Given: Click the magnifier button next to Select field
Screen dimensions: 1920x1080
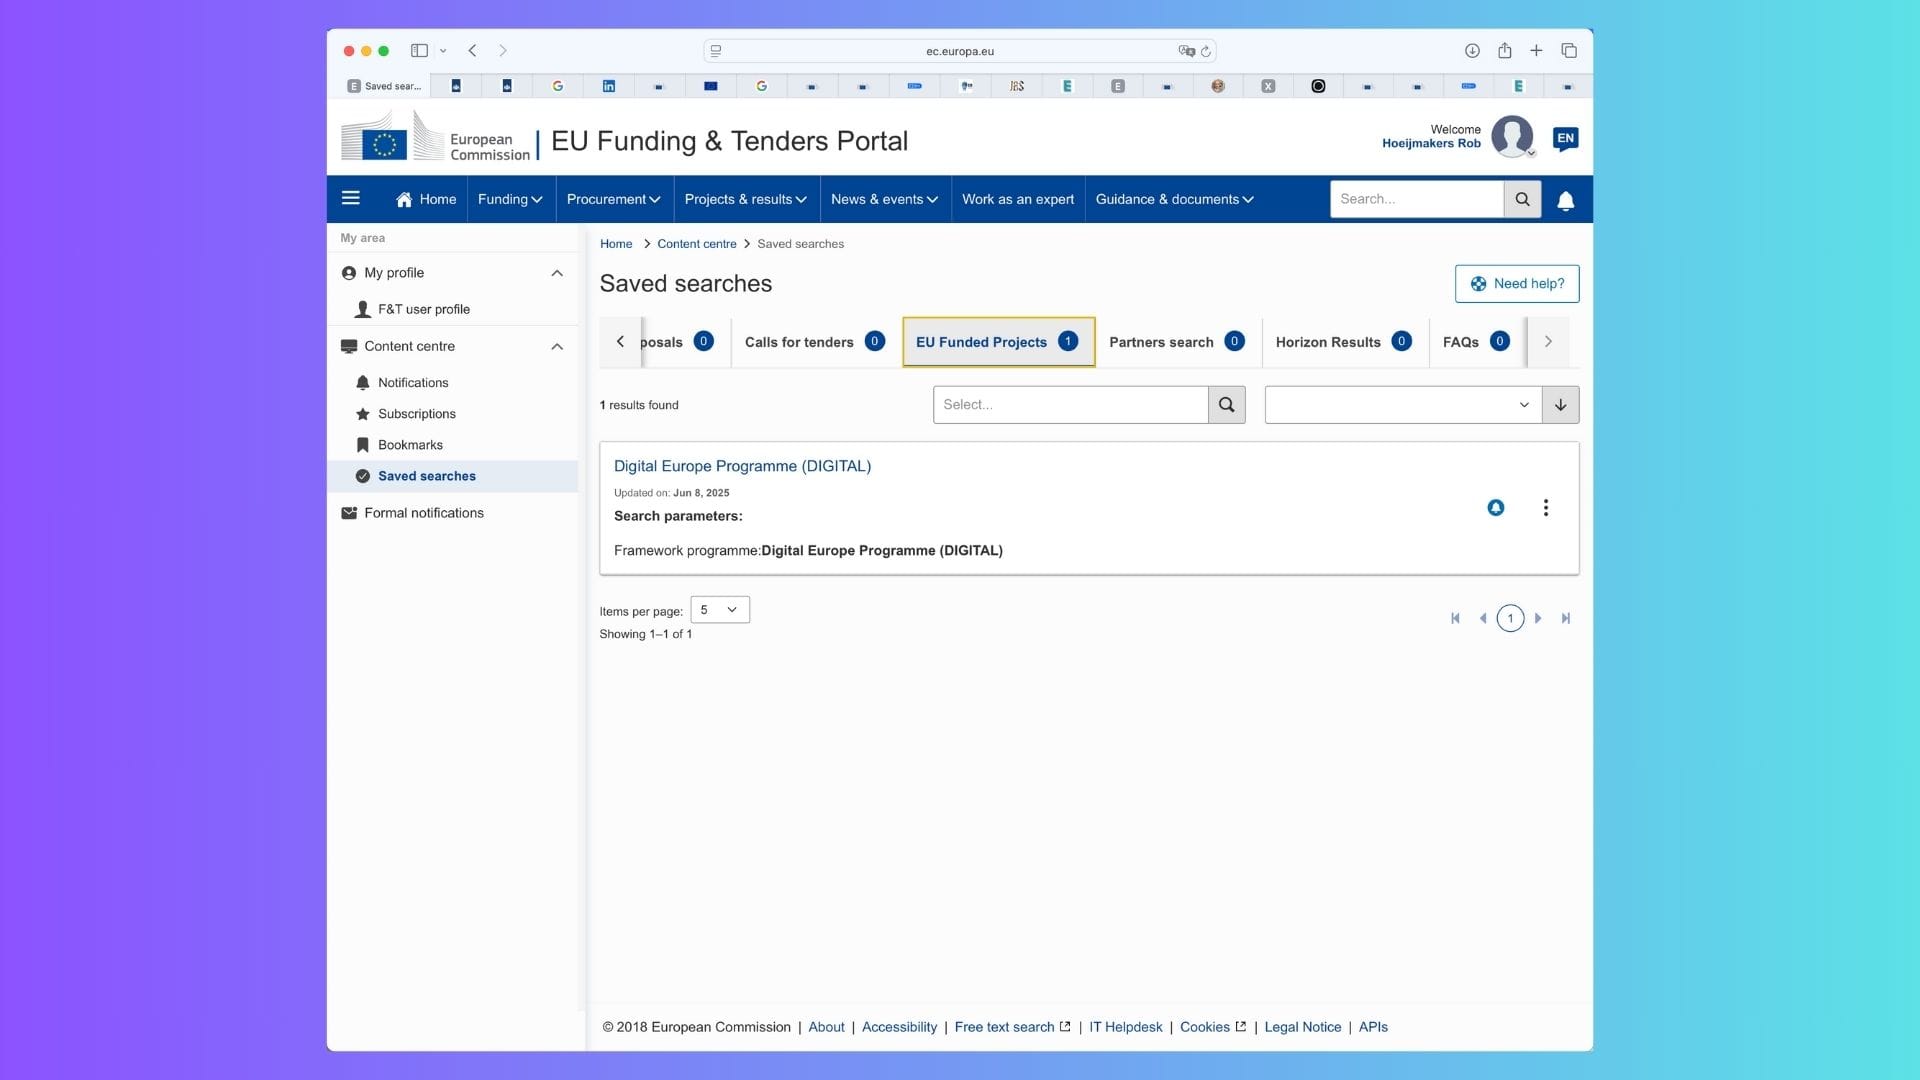Looking at the screenshot, I should coord(1226,405).
